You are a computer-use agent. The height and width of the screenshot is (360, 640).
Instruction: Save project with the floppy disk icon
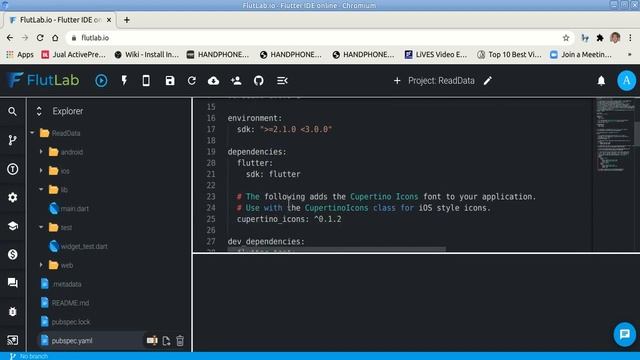[170, 80]
